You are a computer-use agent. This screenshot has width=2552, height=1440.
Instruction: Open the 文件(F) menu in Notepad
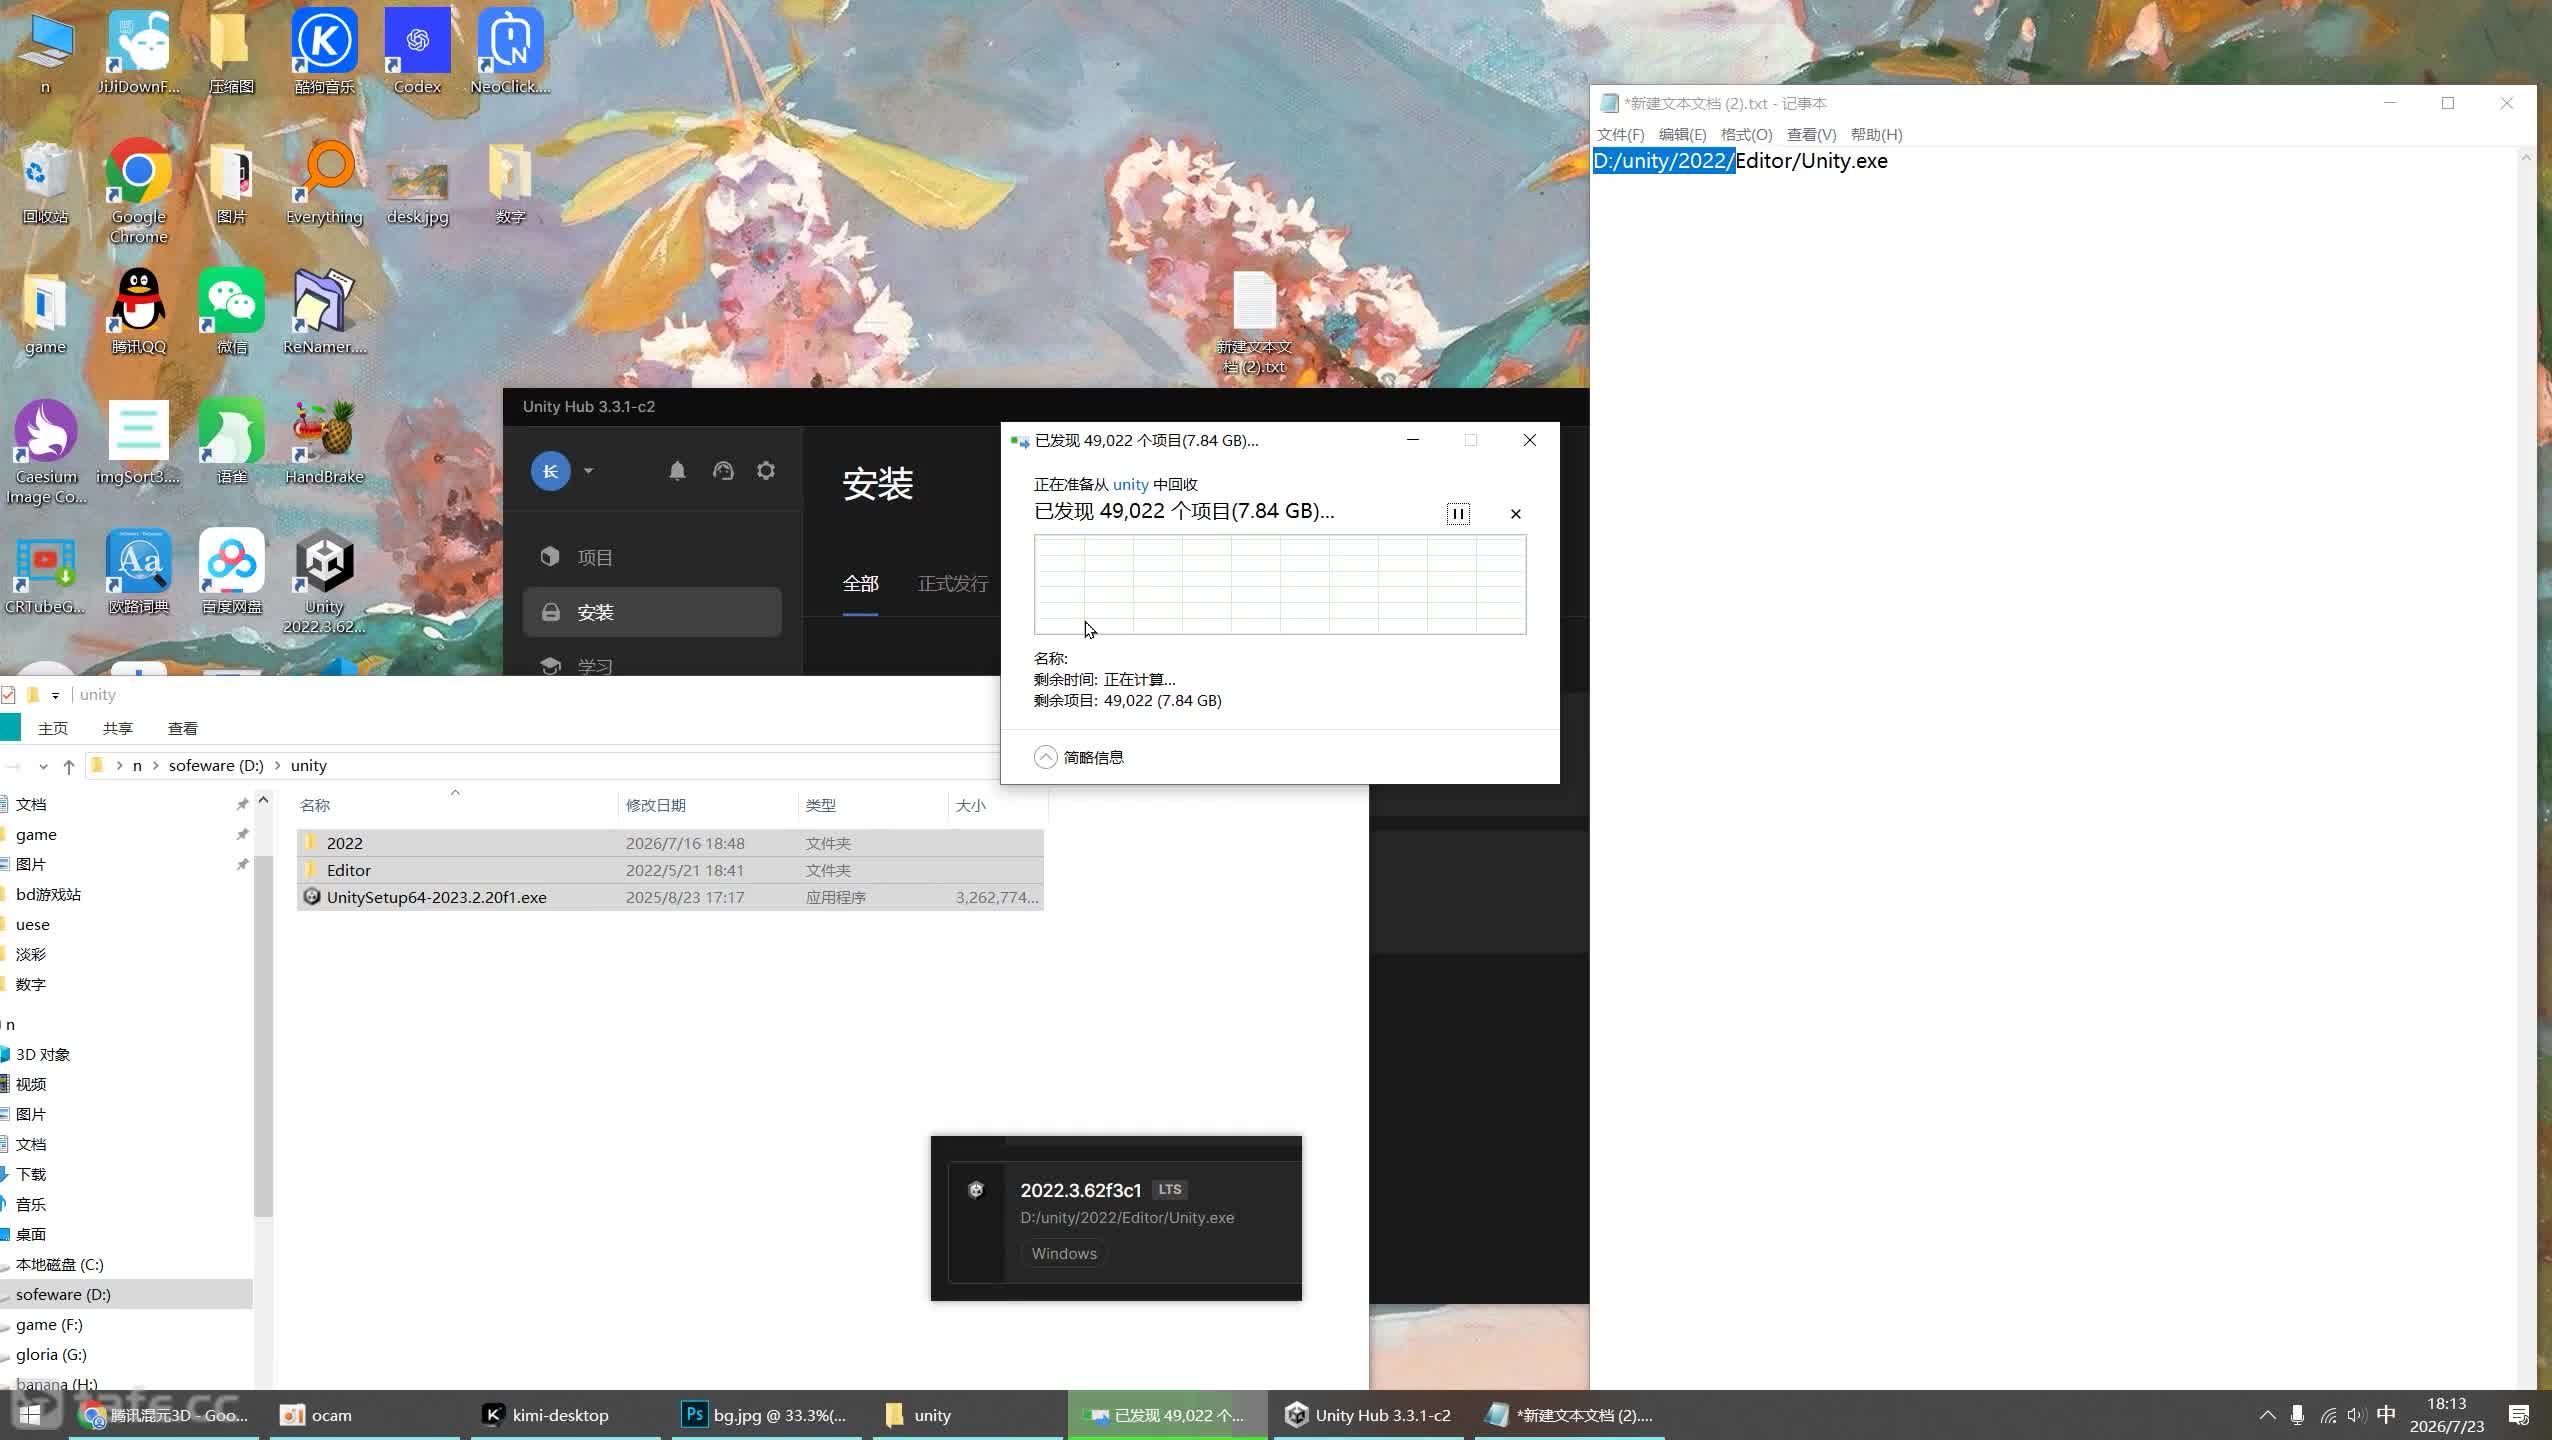[x=1620, y=134]
